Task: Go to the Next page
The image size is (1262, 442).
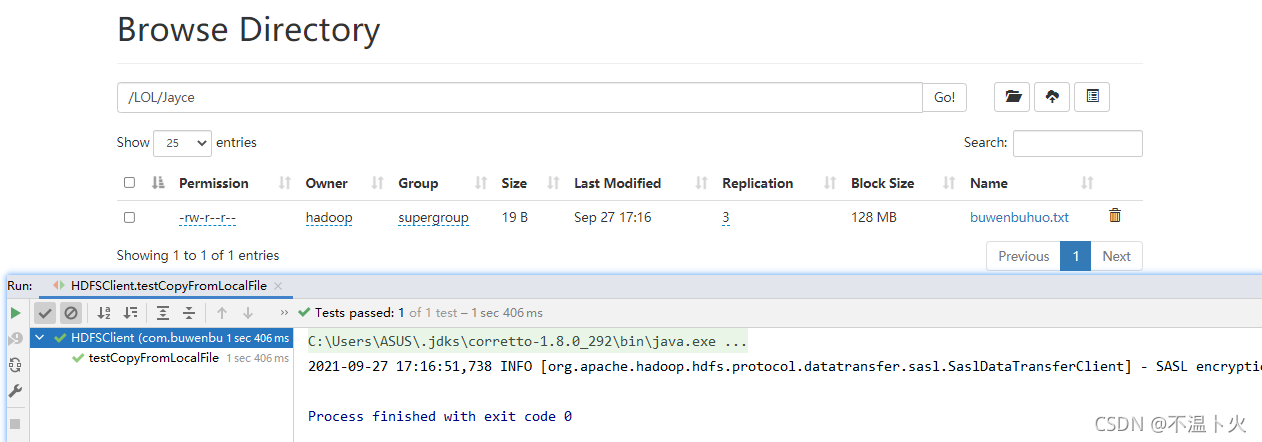Action: [1116, 256]
